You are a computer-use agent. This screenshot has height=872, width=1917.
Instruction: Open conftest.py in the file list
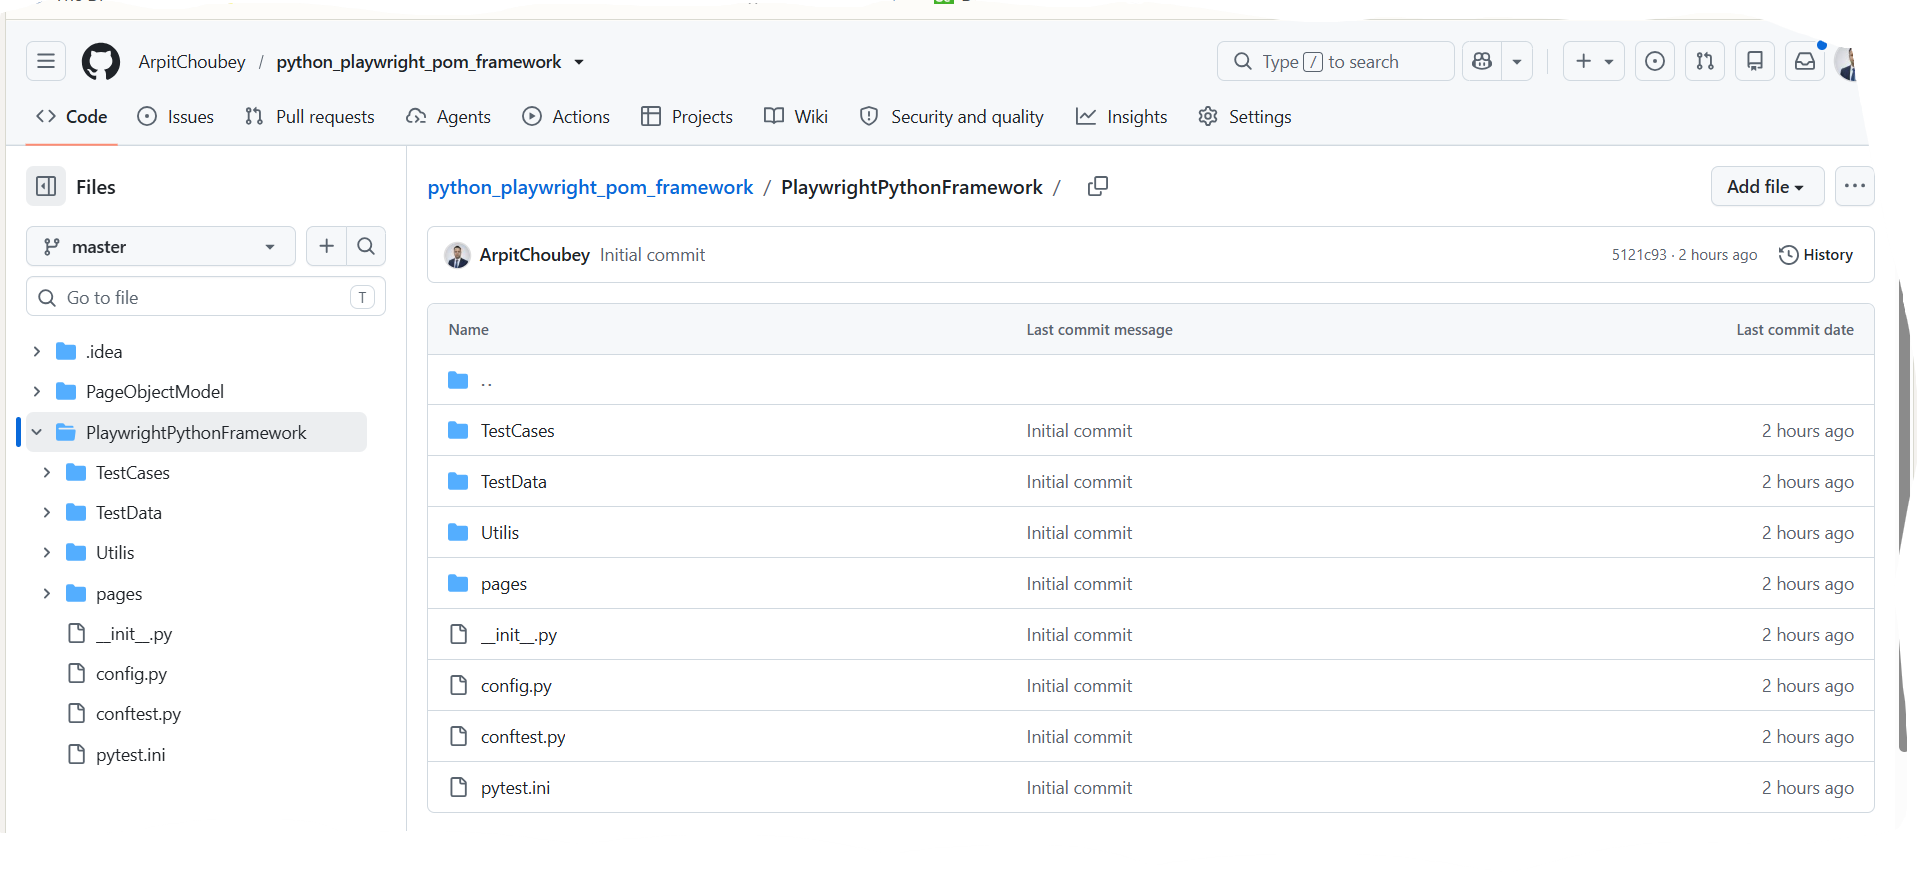point(523,737)
